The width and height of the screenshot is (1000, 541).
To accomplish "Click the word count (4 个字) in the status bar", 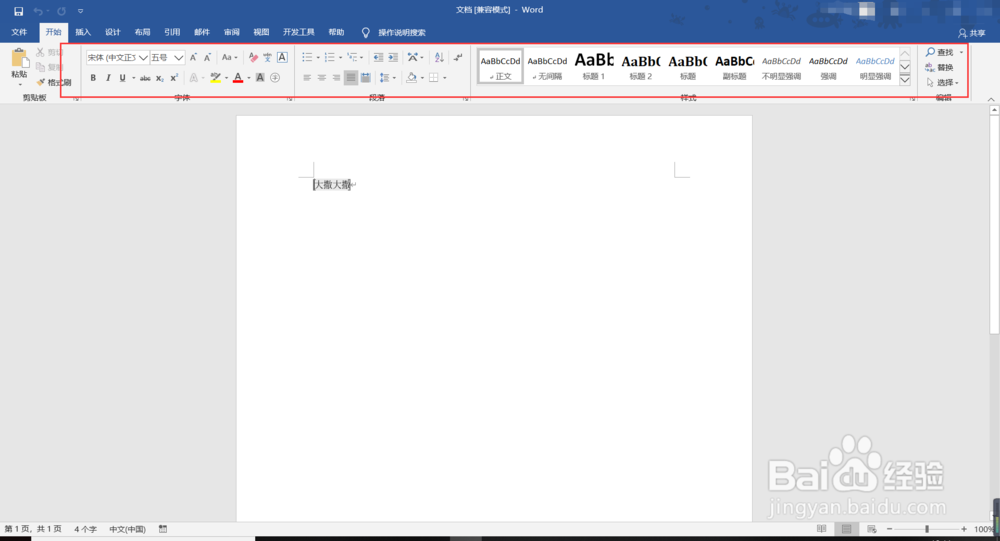I will (85, 529).
